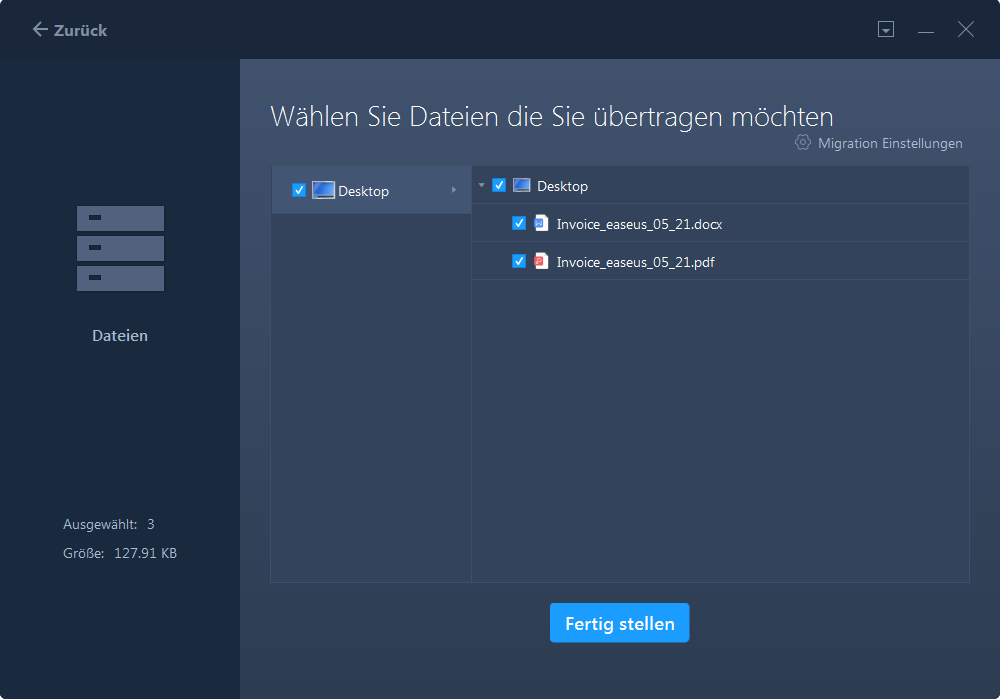Image resolution: width=1000 pixels, height=700 pixels.
Task: Uncheck Invoice_easeus_05_21.pdf checkbox
Action: (x=518, y=261)
